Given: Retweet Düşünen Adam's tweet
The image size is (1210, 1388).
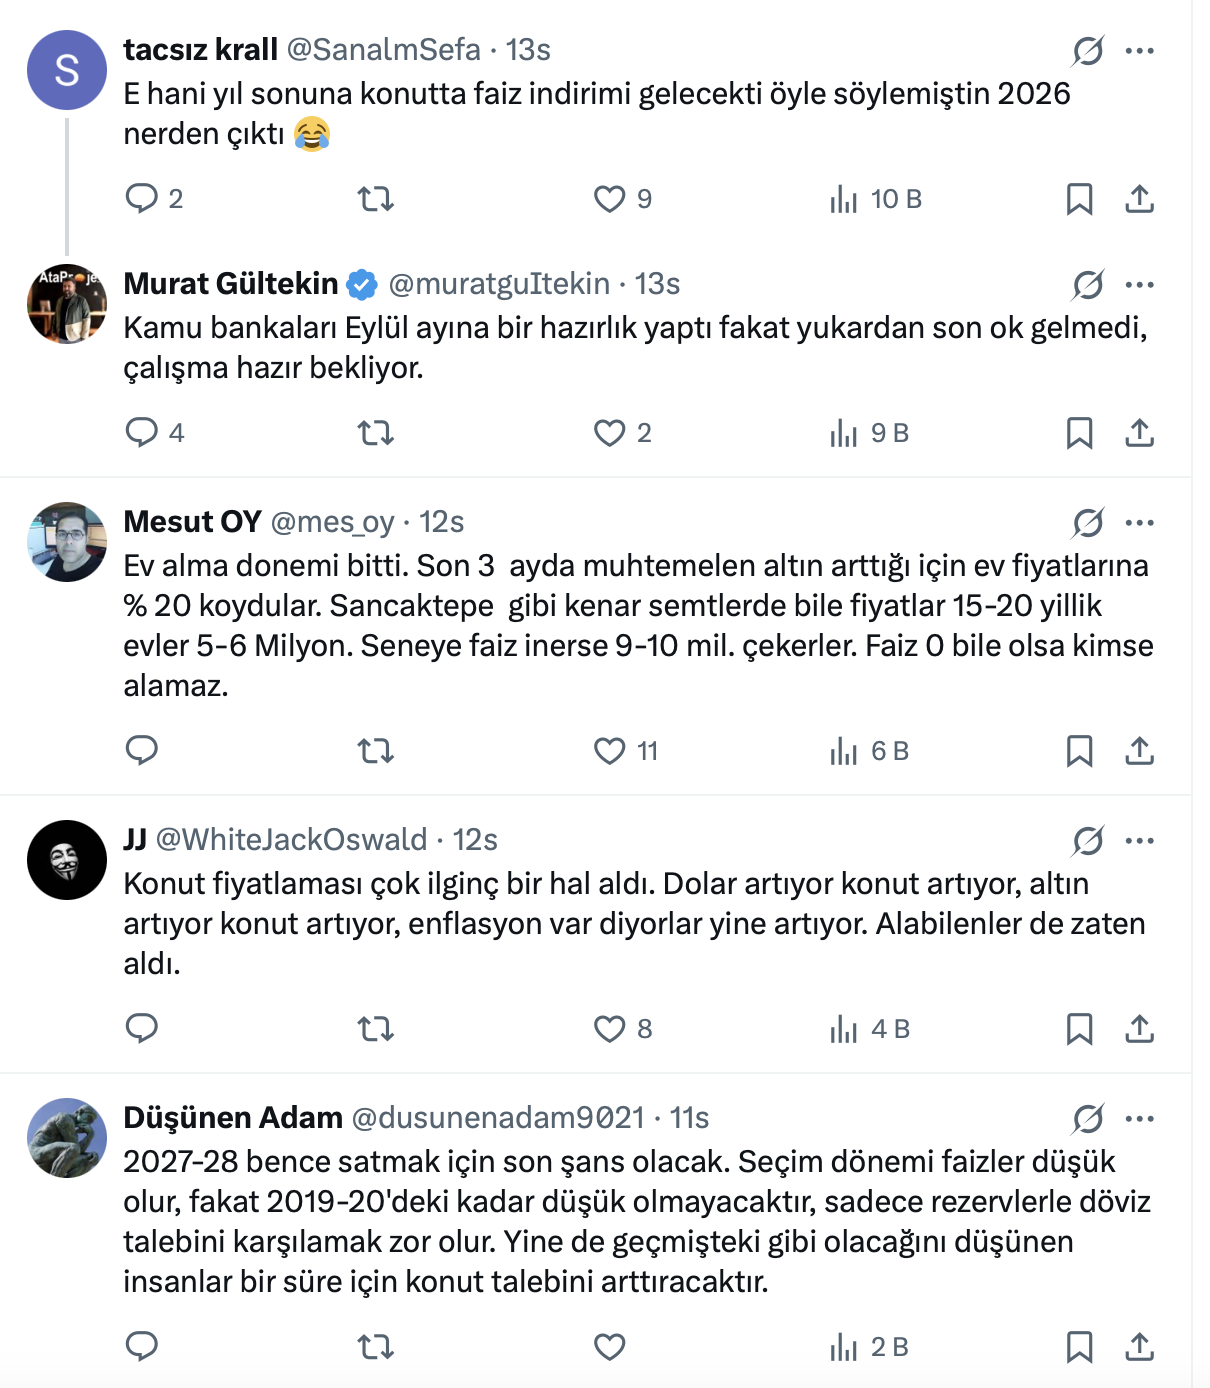Looking at the screenshot, I should [x=376, y=1347].
